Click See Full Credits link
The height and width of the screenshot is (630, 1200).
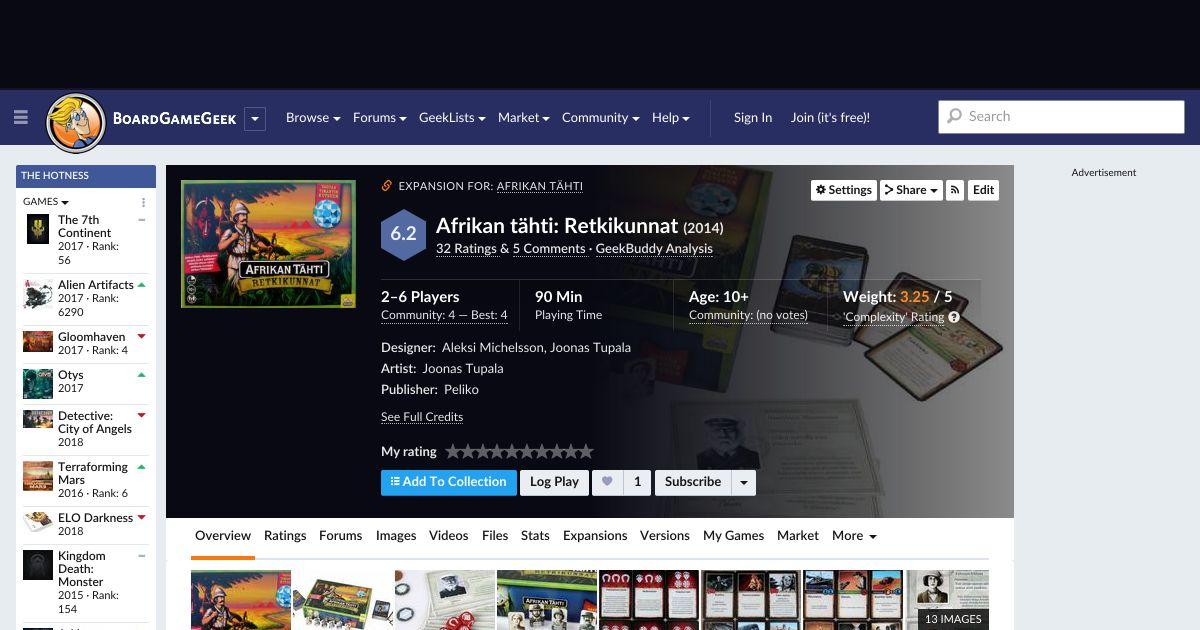[422, 417]
